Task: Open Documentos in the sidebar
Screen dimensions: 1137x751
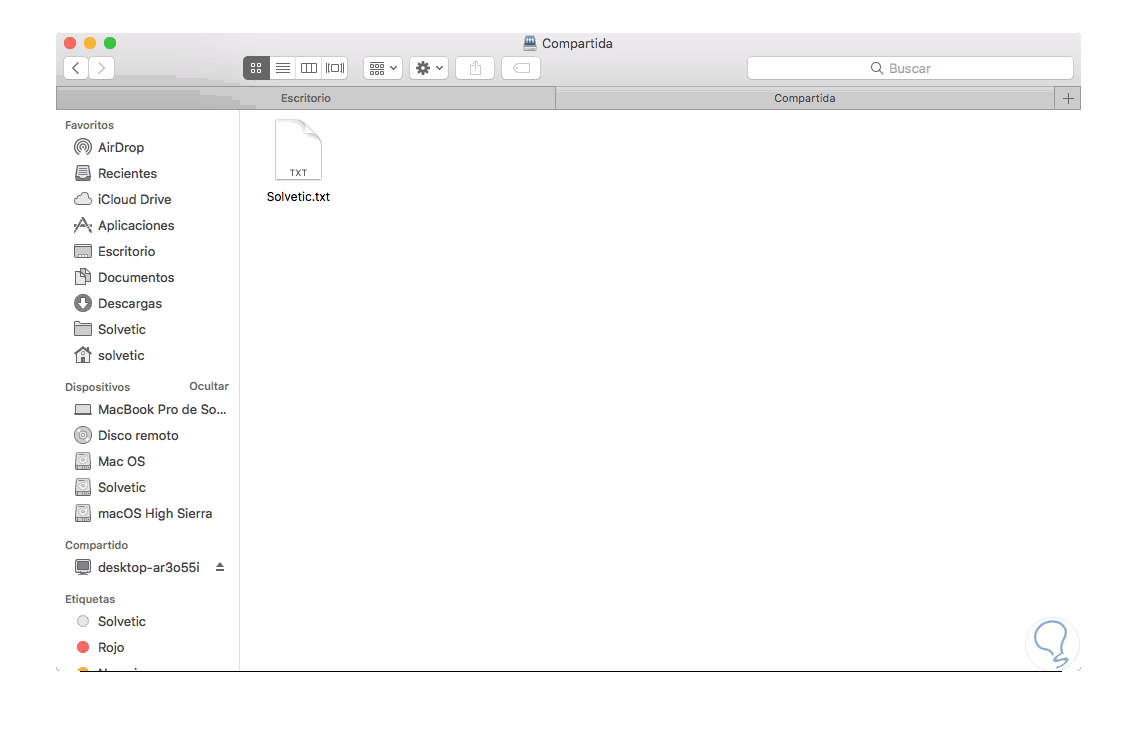Action: tap(124, 278)
